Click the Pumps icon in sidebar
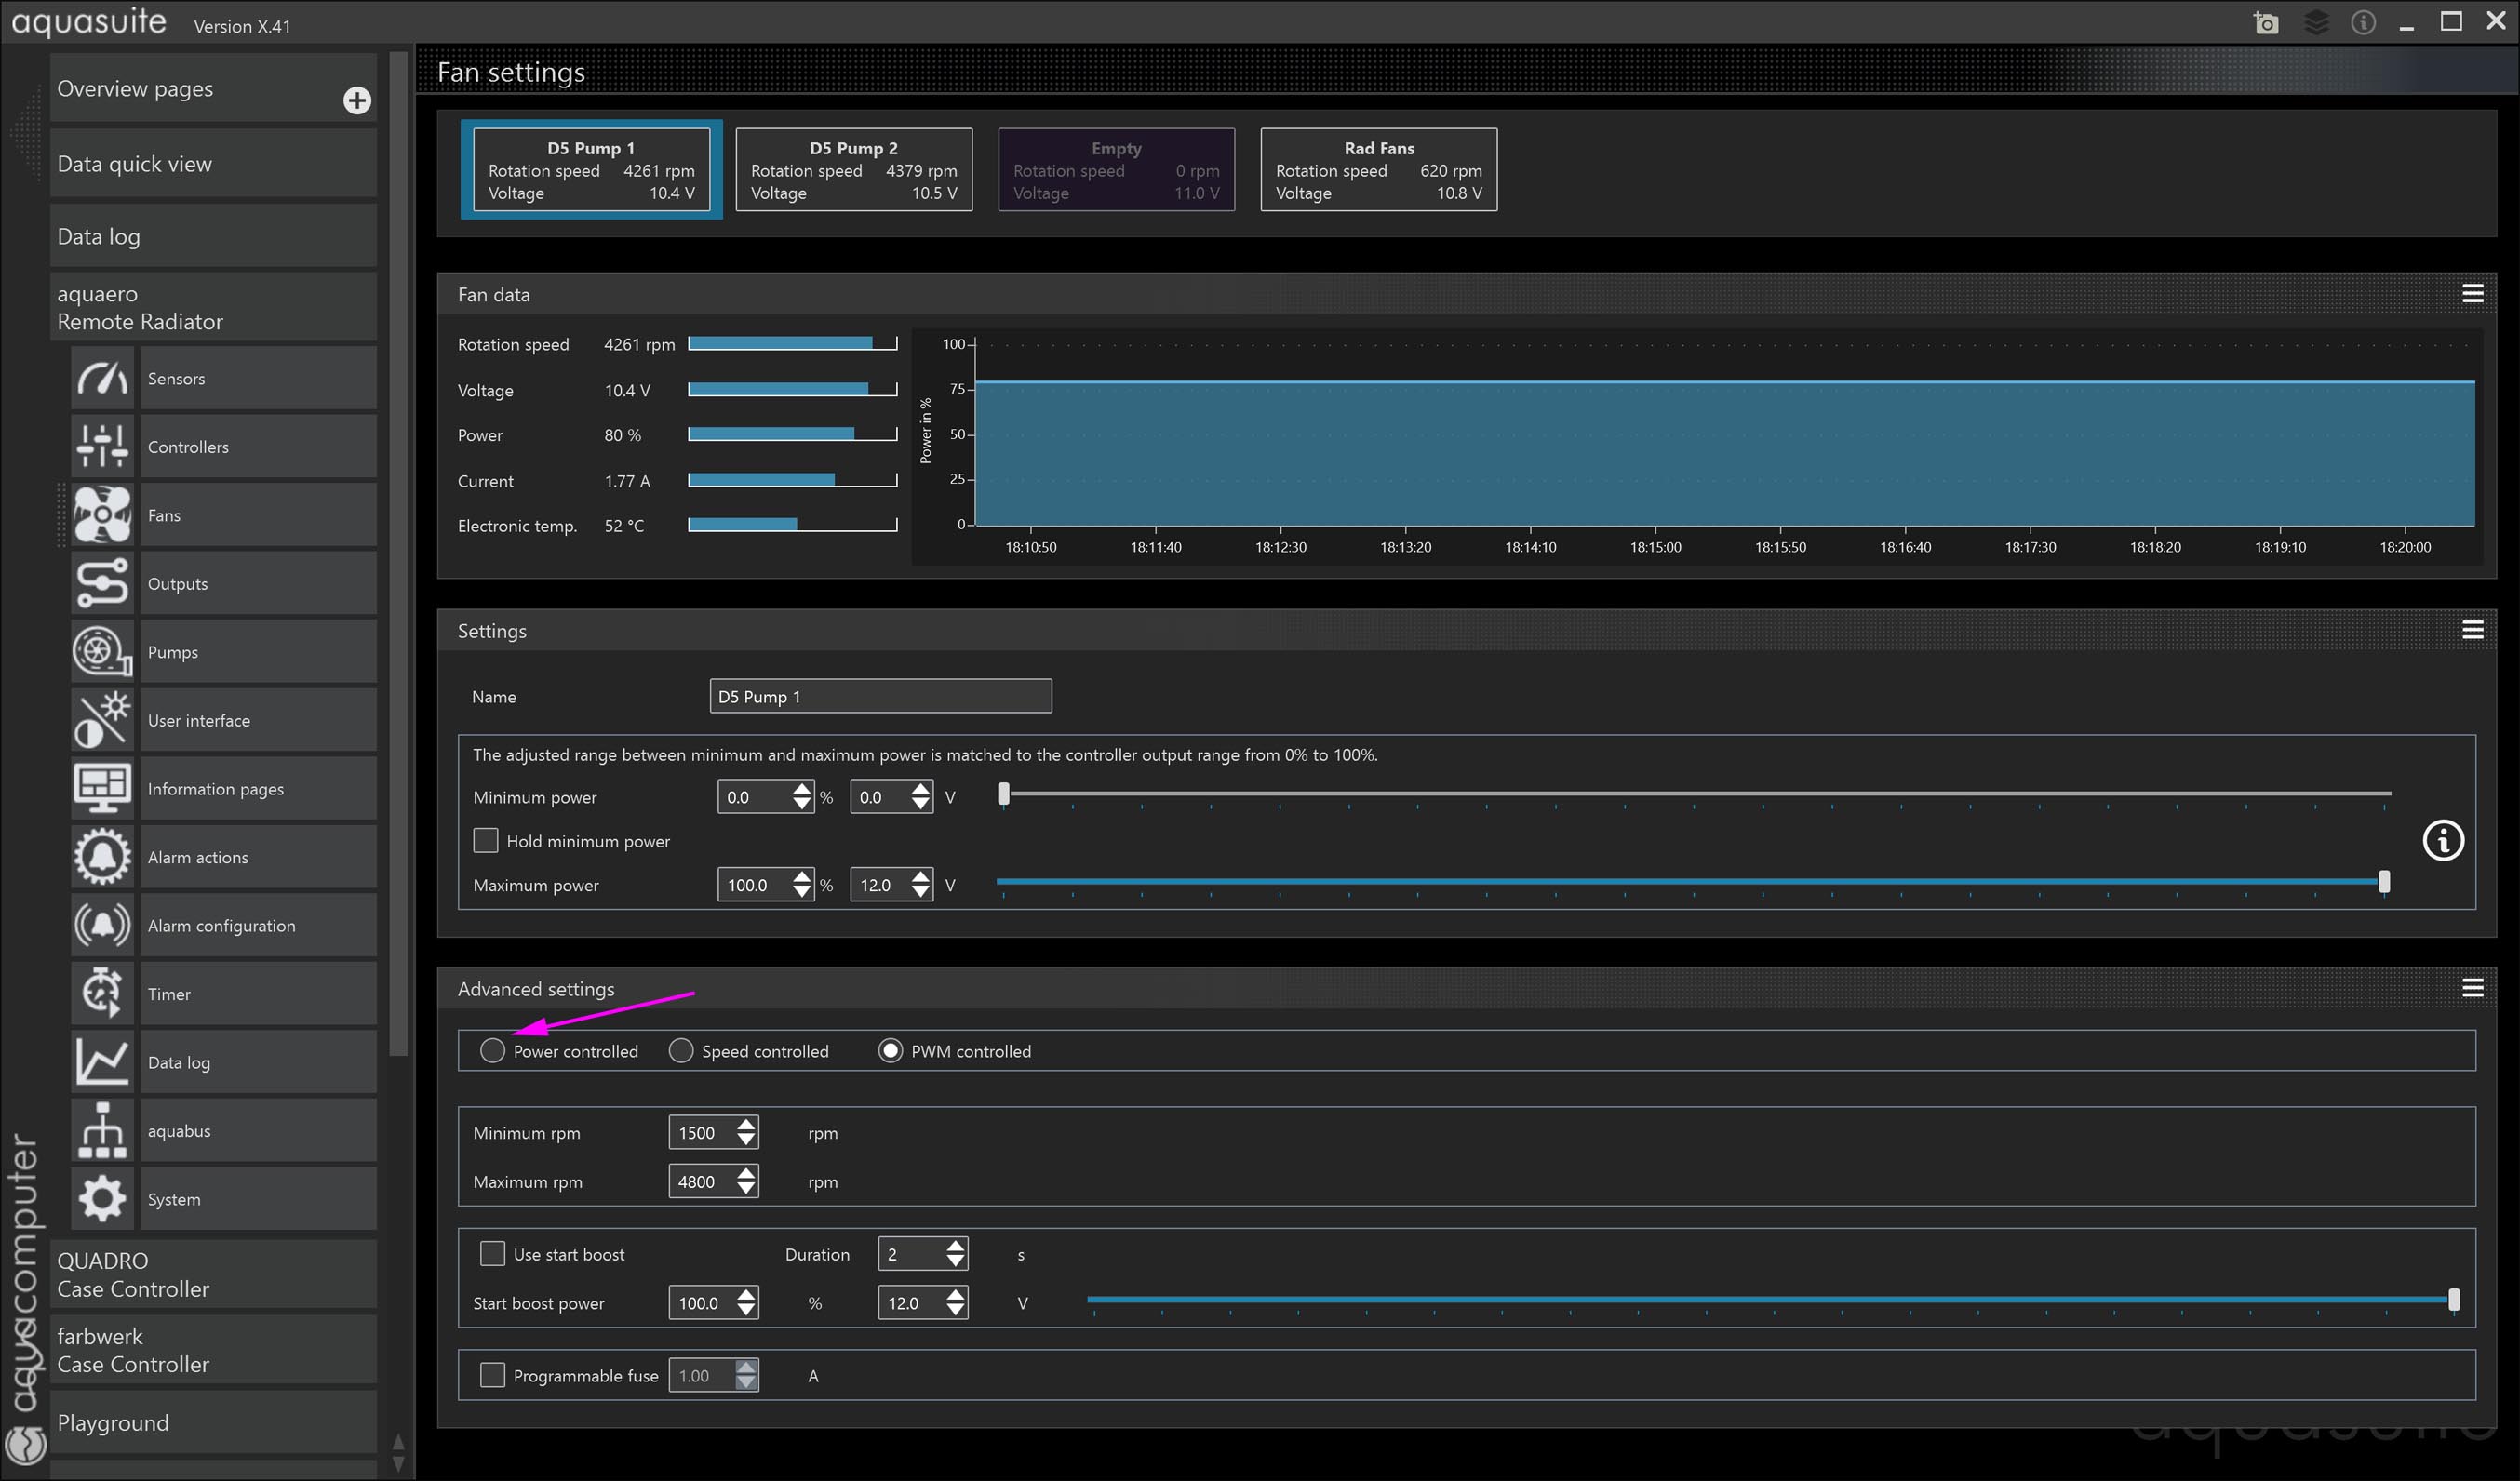Screen dimensions: 2520x1481 click(102, 652)
